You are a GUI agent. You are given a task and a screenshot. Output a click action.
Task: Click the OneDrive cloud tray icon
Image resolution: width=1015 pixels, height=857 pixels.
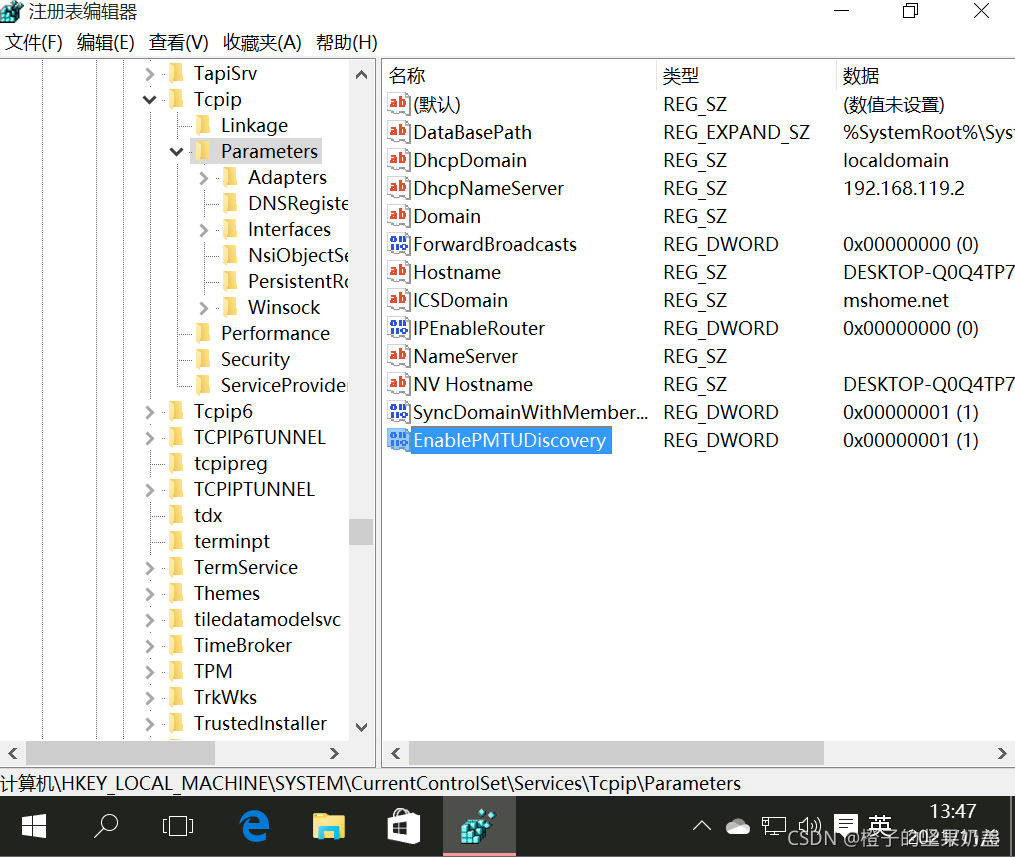coord(737,827)
